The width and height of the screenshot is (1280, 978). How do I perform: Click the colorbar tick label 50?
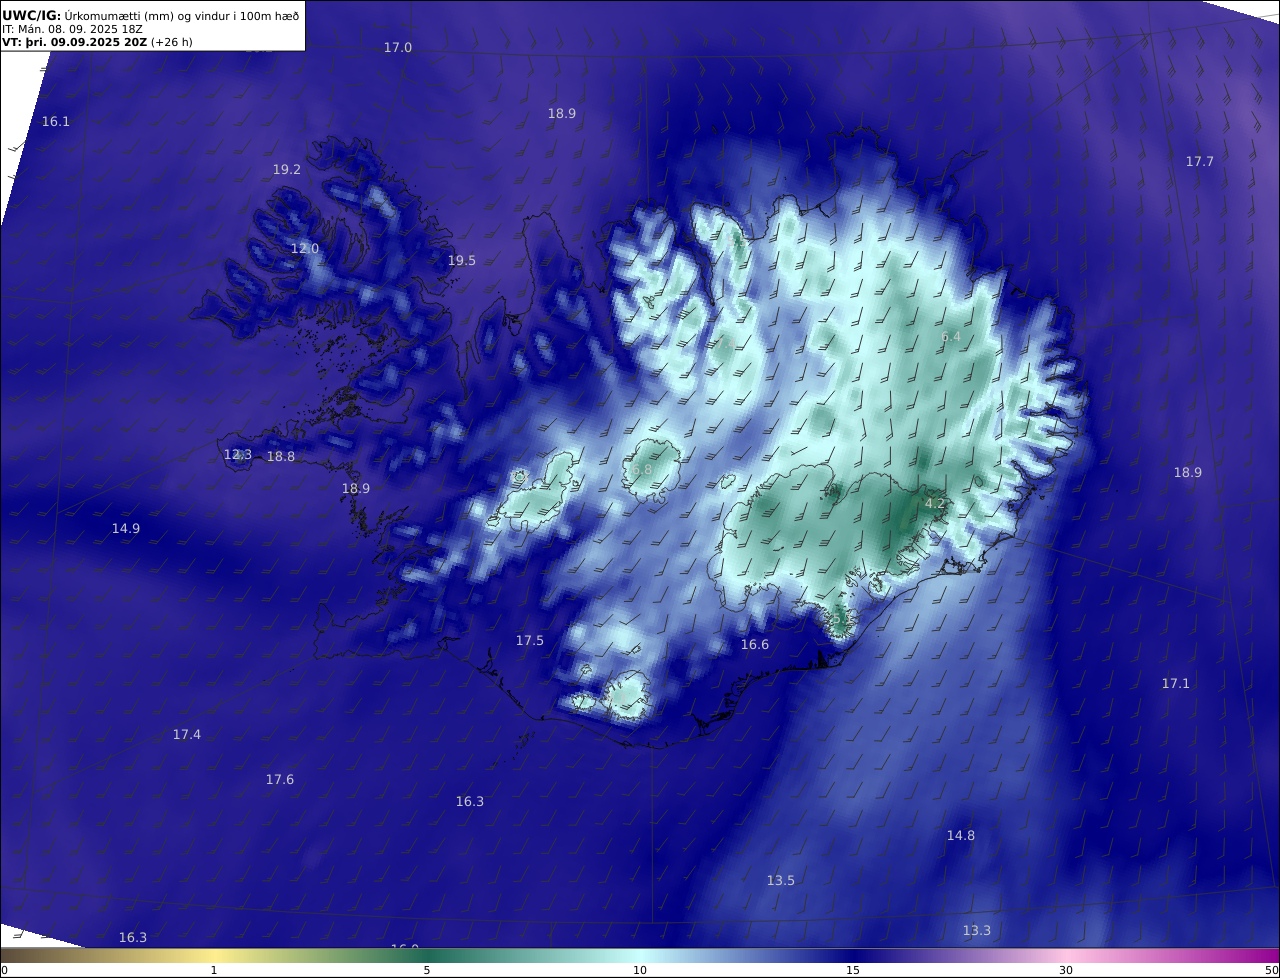tap(1272, 971)
